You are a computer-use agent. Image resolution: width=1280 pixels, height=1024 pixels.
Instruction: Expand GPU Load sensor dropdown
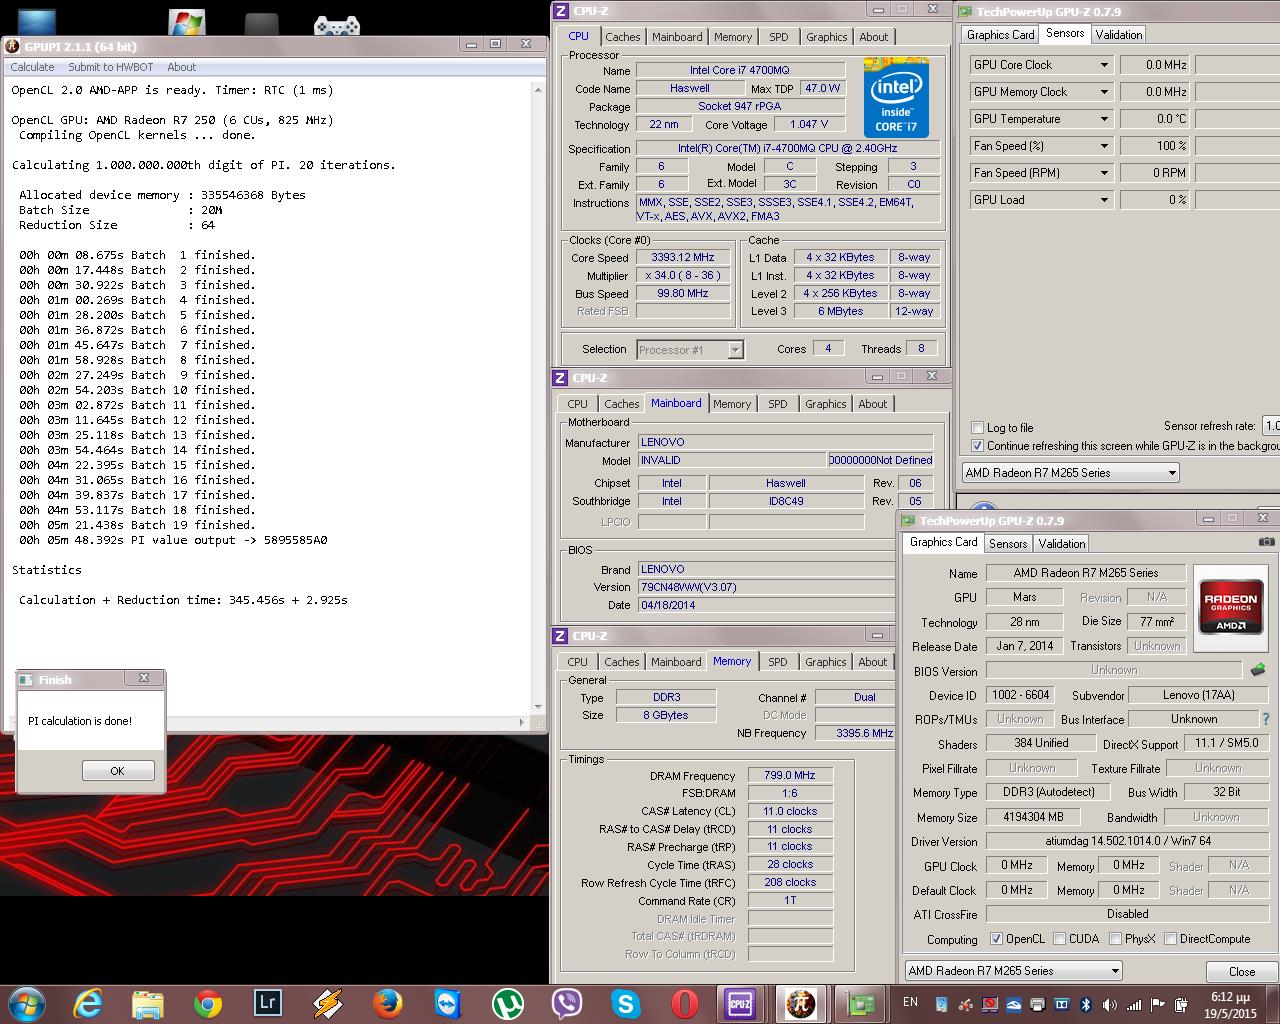pyautogui.click(x=1104, y=200)
